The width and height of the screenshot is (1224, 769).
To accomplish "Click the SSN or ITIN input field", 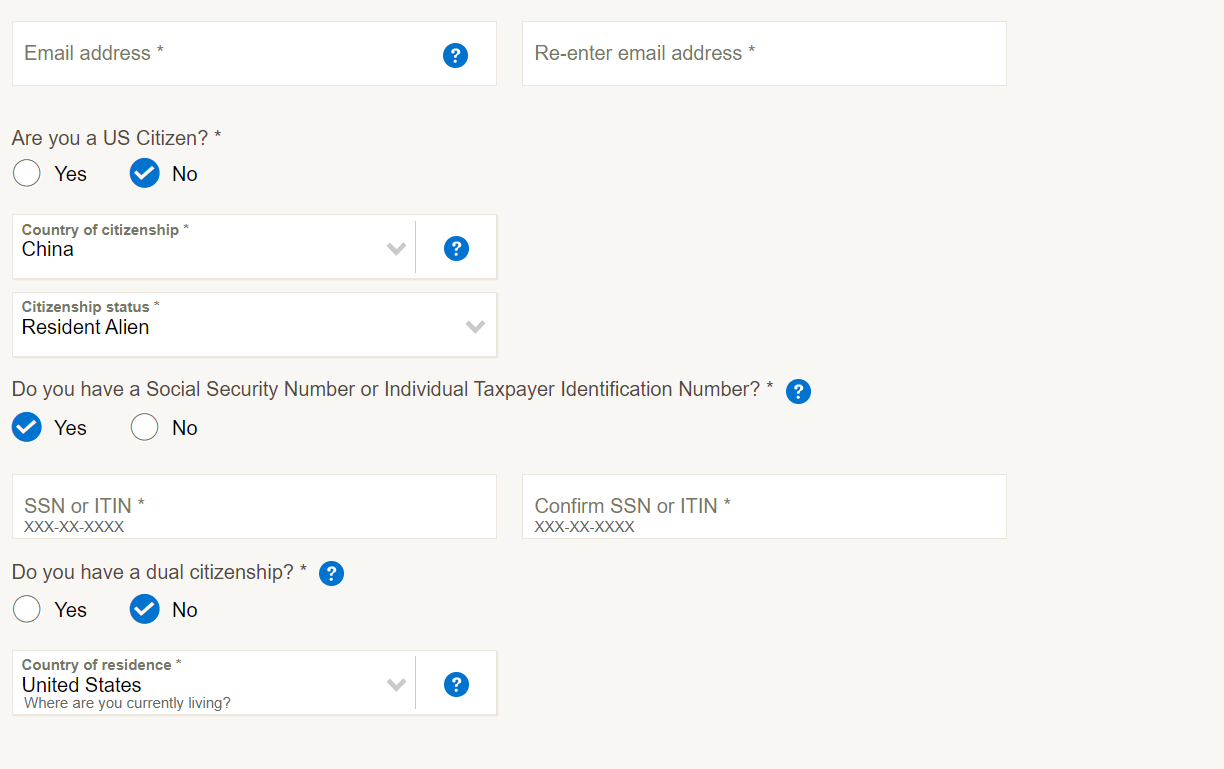I will 254,507.
